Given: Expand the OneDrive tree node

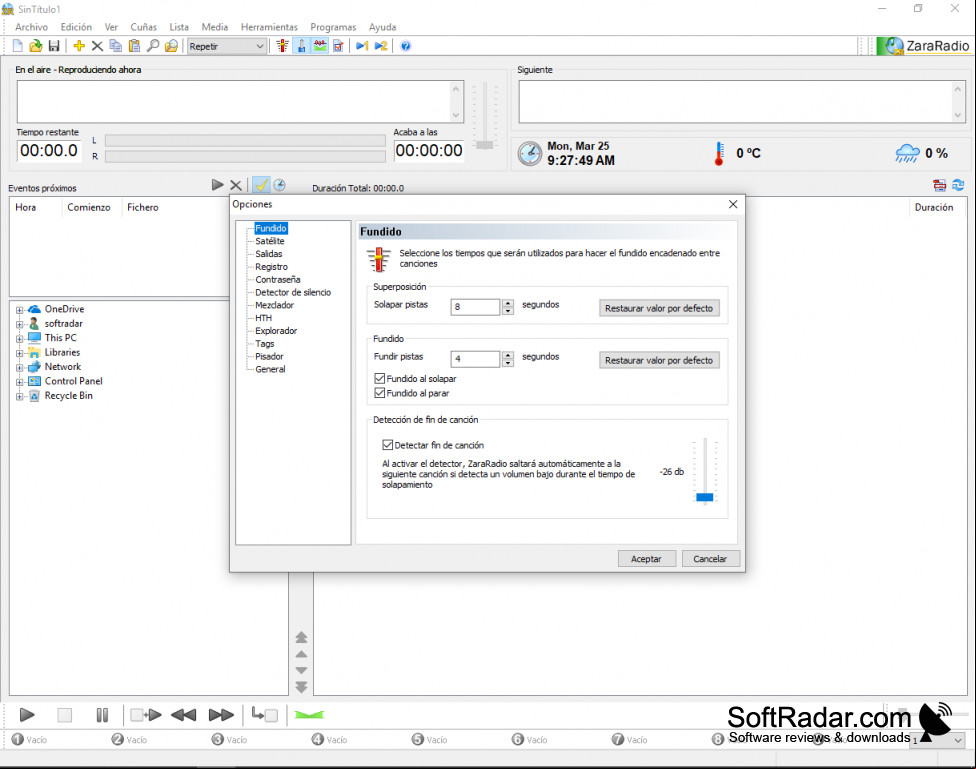Looking at the screenshot, I should [19, 309].
